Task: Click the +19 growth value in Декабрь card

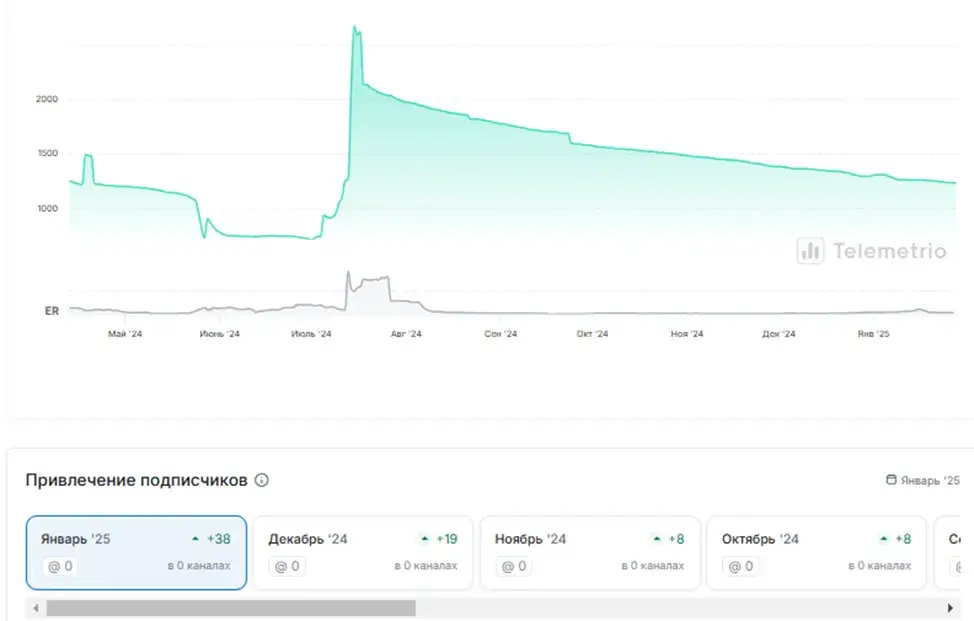Action: click(447, 539)
